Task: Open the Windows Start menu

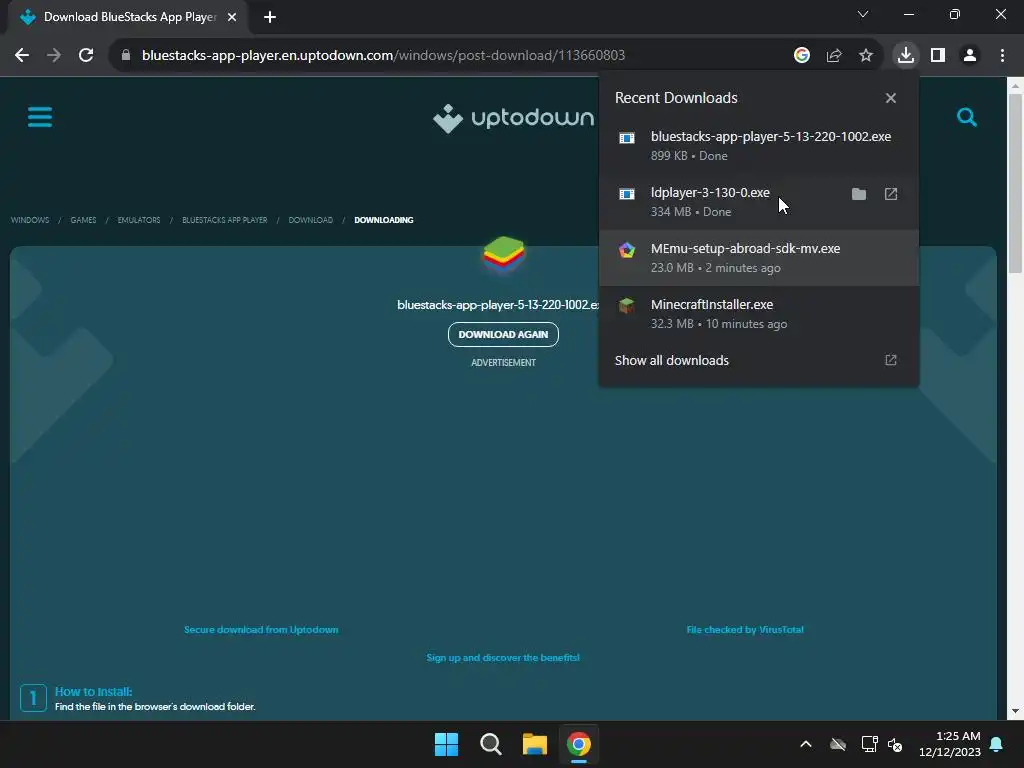Action: click(x=447, y=744)
